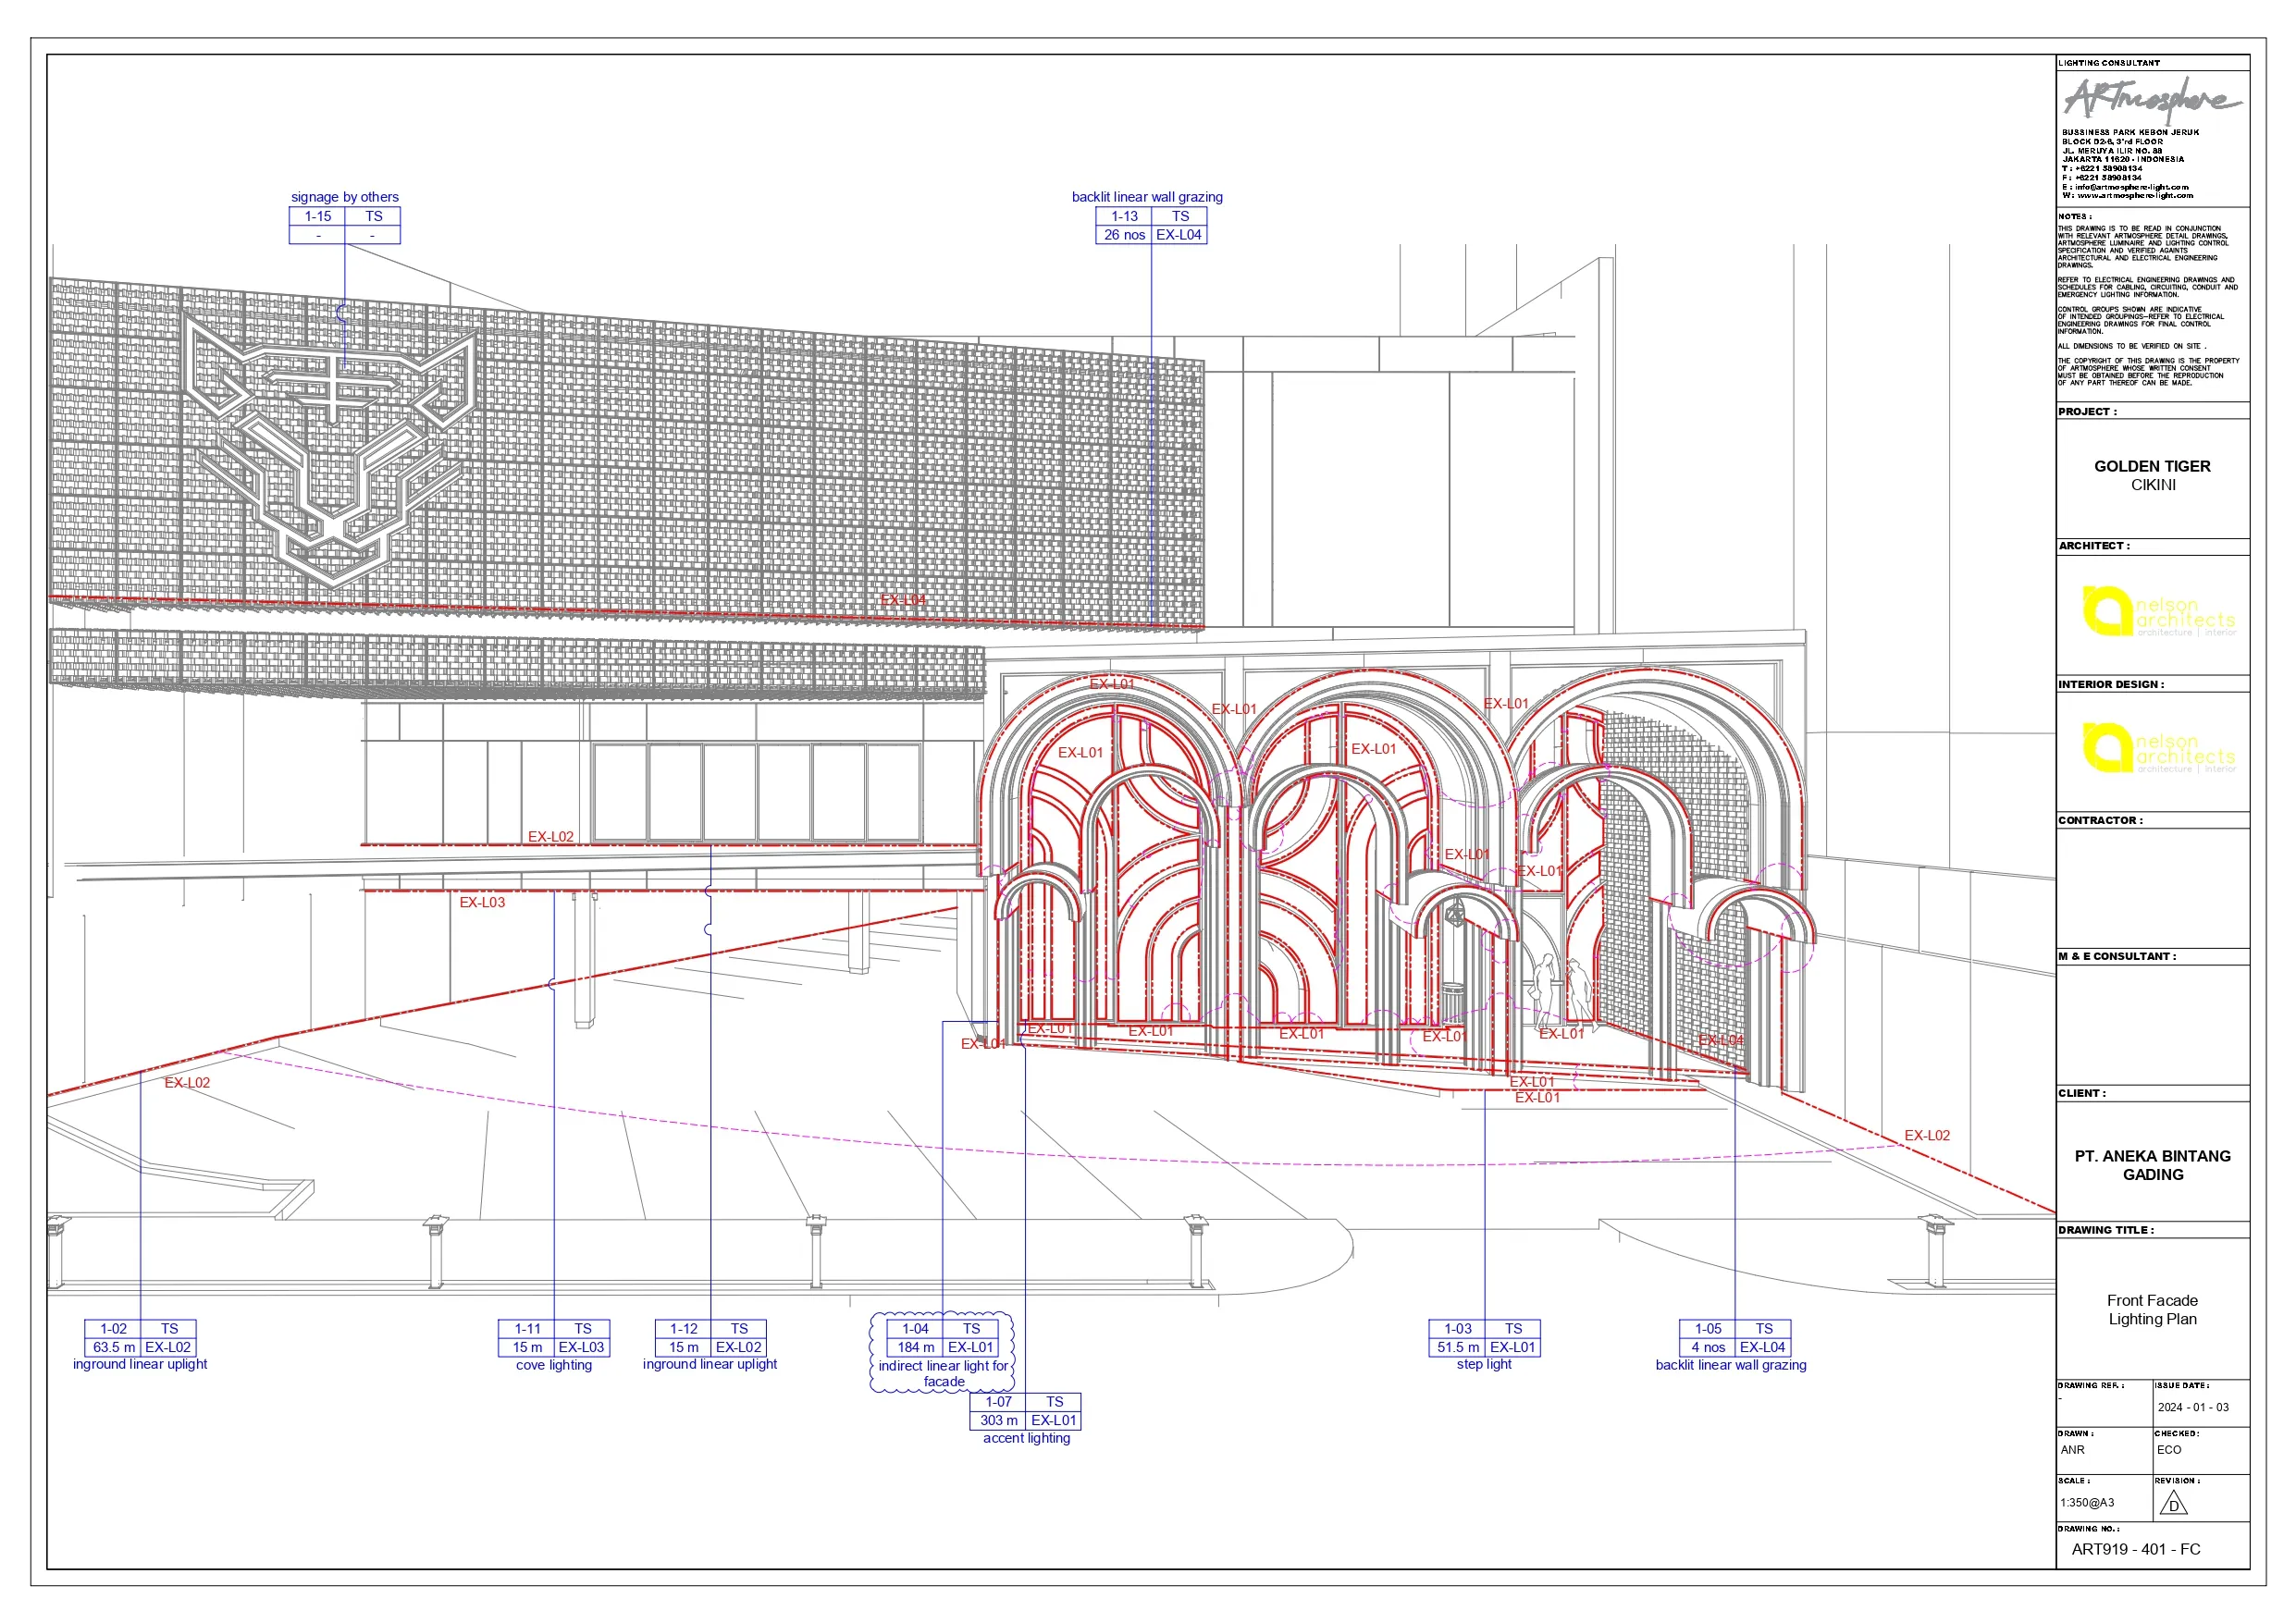This screenshot has height=1623, width=2296.
Task: Click 'inground linear uplight' under tag 1-12
Action: tap(710, 1364)
